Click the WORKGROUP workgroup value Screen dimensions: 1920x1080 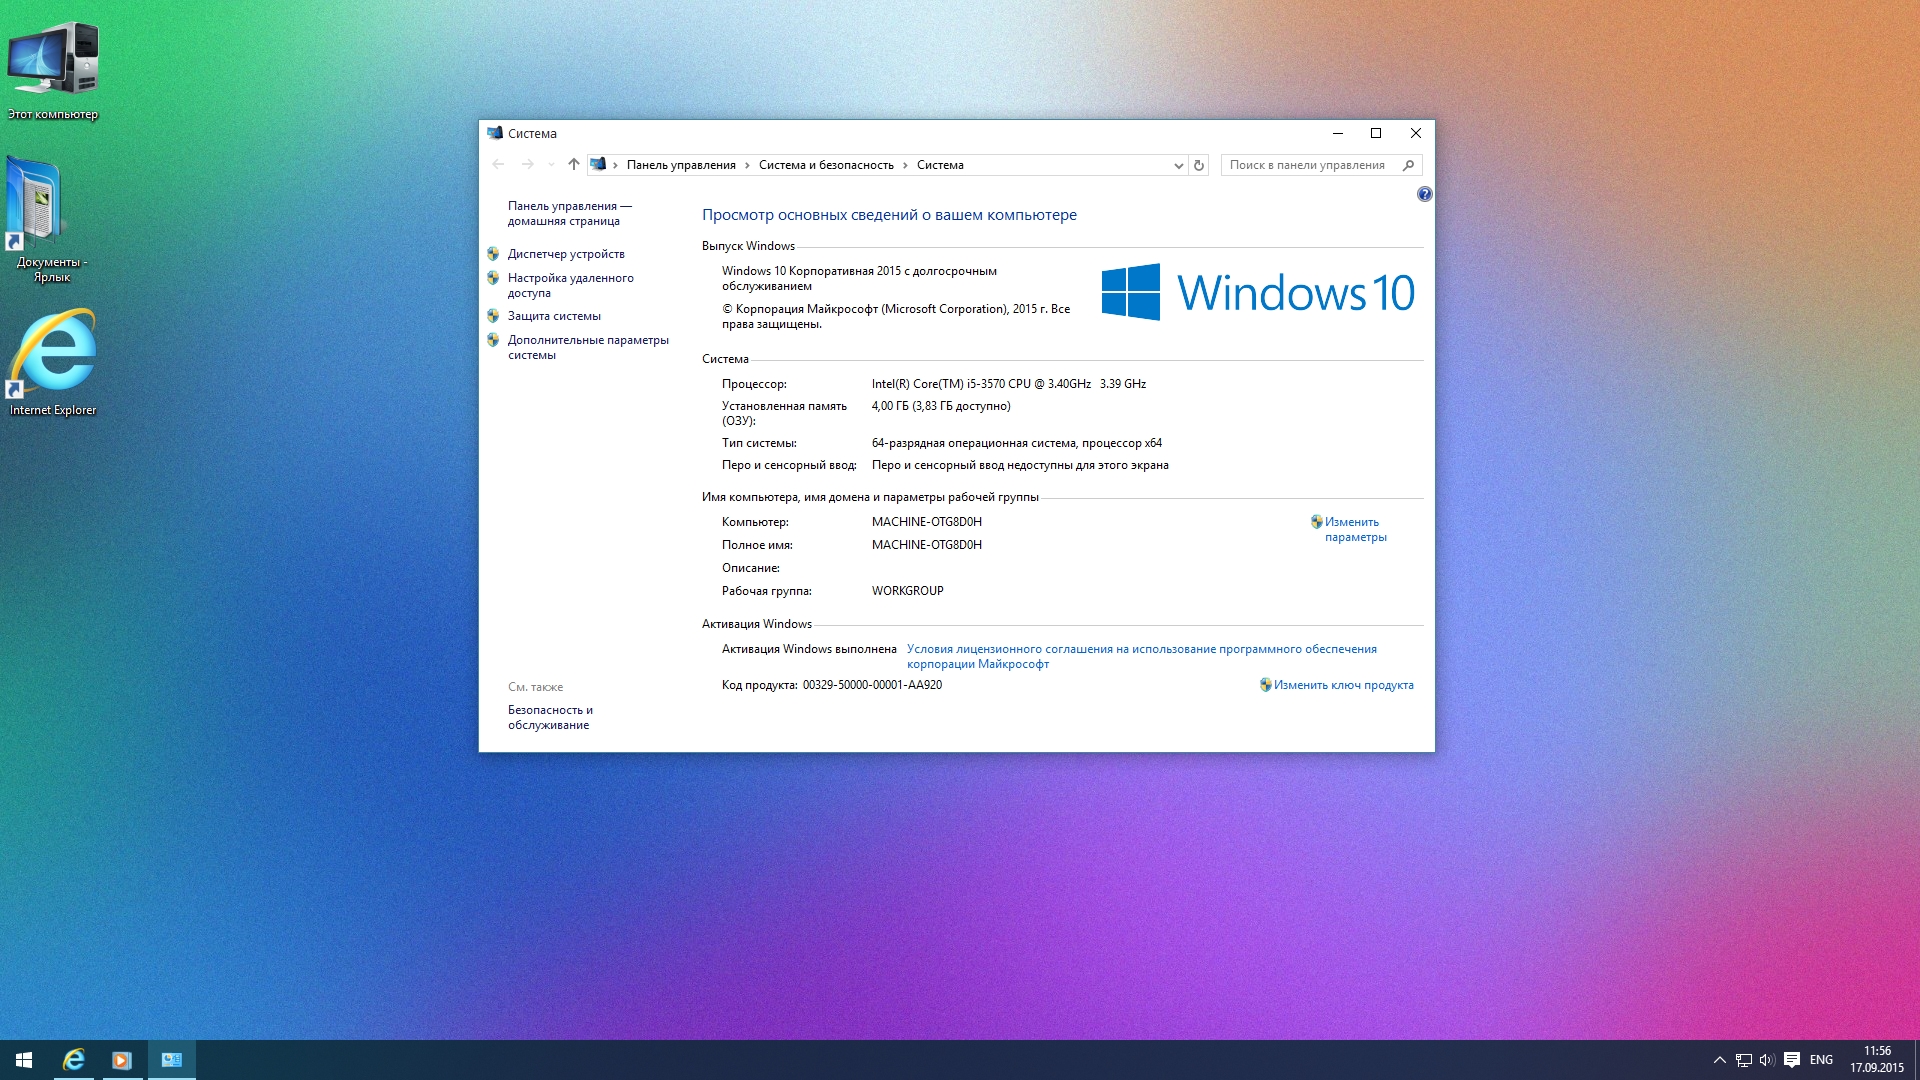(907, 591)
